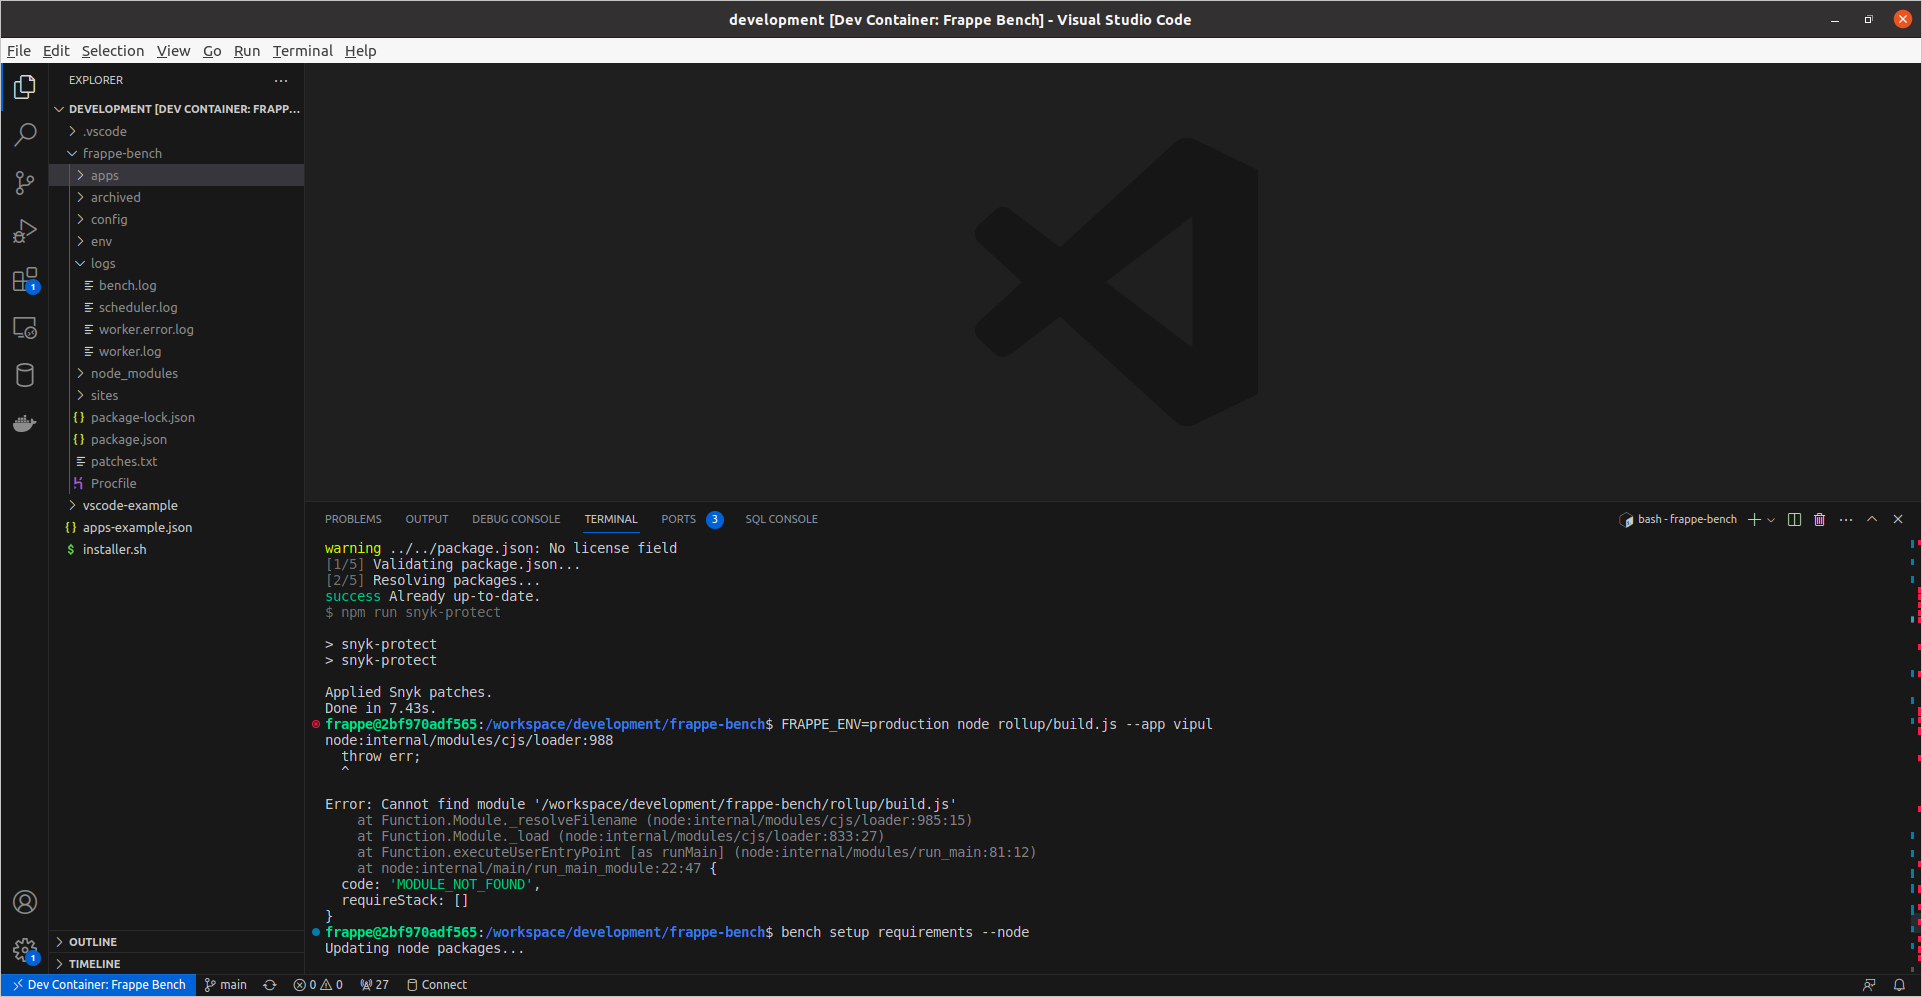Kill the terminal with trash icon
Screen dimensions: 1922x997
pos(1820,519)
